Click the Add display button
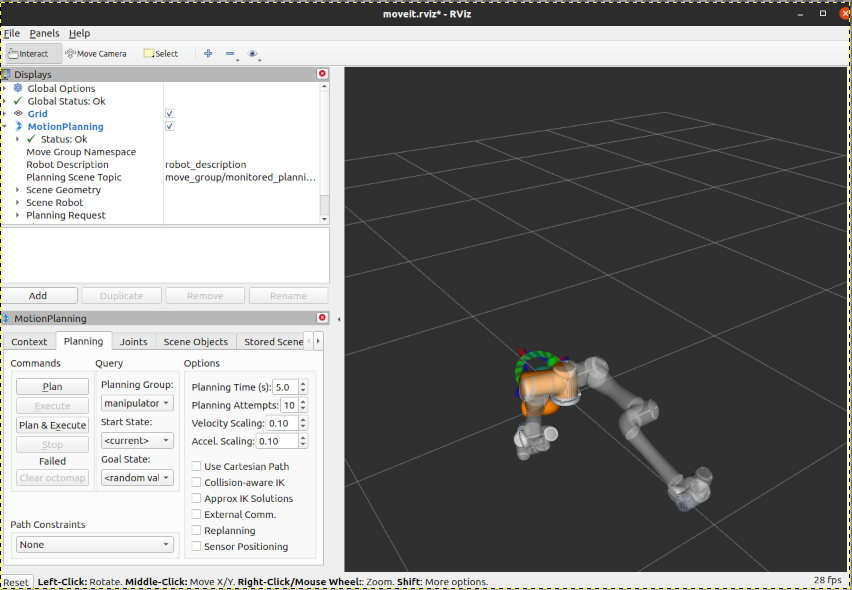 point(38,296)
